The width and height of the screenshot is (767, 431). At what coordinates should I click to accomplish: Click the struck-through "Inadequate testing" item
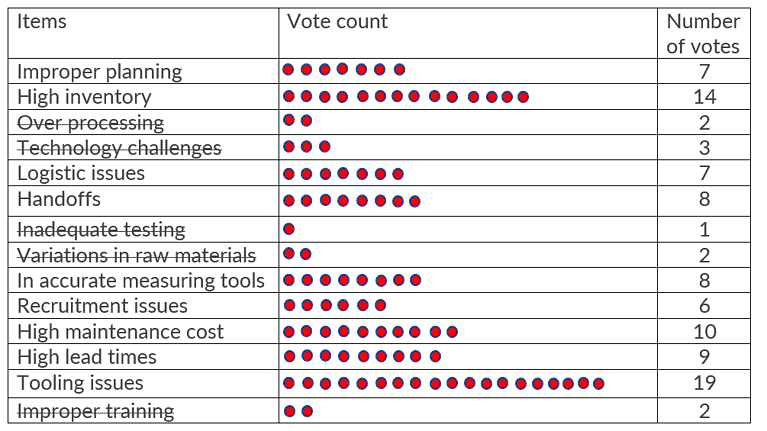[101, 229]
